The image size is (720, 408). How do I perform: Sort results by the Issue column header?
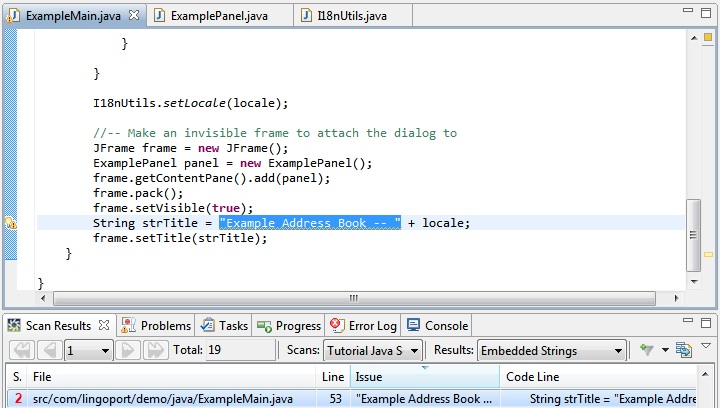(424, 376)
